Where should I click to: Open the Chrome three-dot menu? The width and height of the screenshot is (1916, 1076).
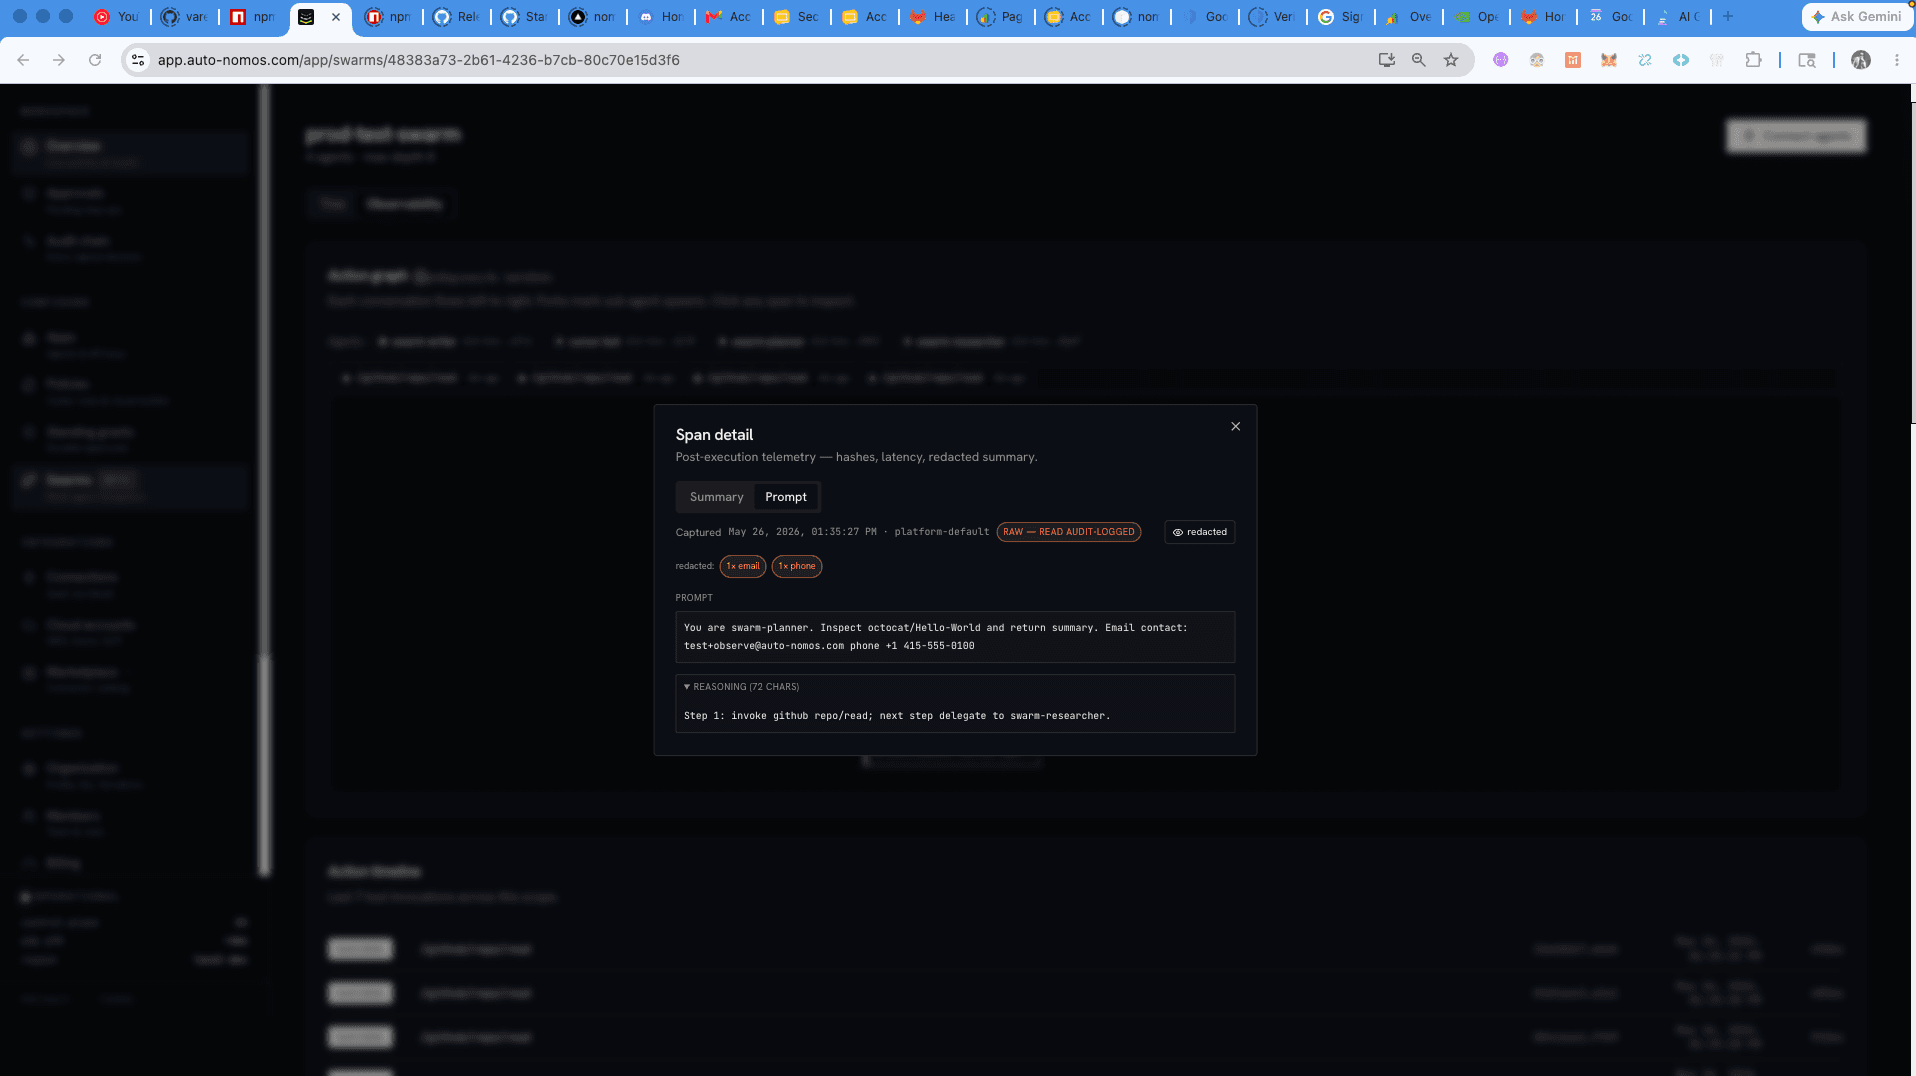click(1896, 60)
